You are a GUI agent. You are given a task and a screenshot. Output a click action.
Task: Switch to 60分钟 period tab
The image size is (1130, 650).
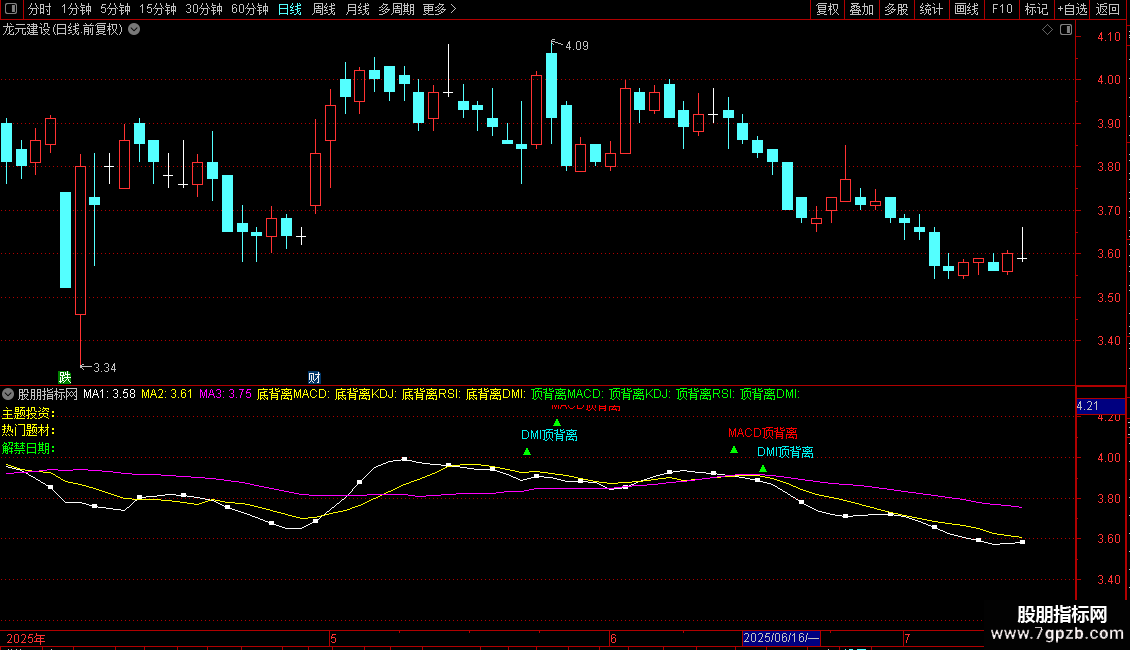tap(249, 9)
